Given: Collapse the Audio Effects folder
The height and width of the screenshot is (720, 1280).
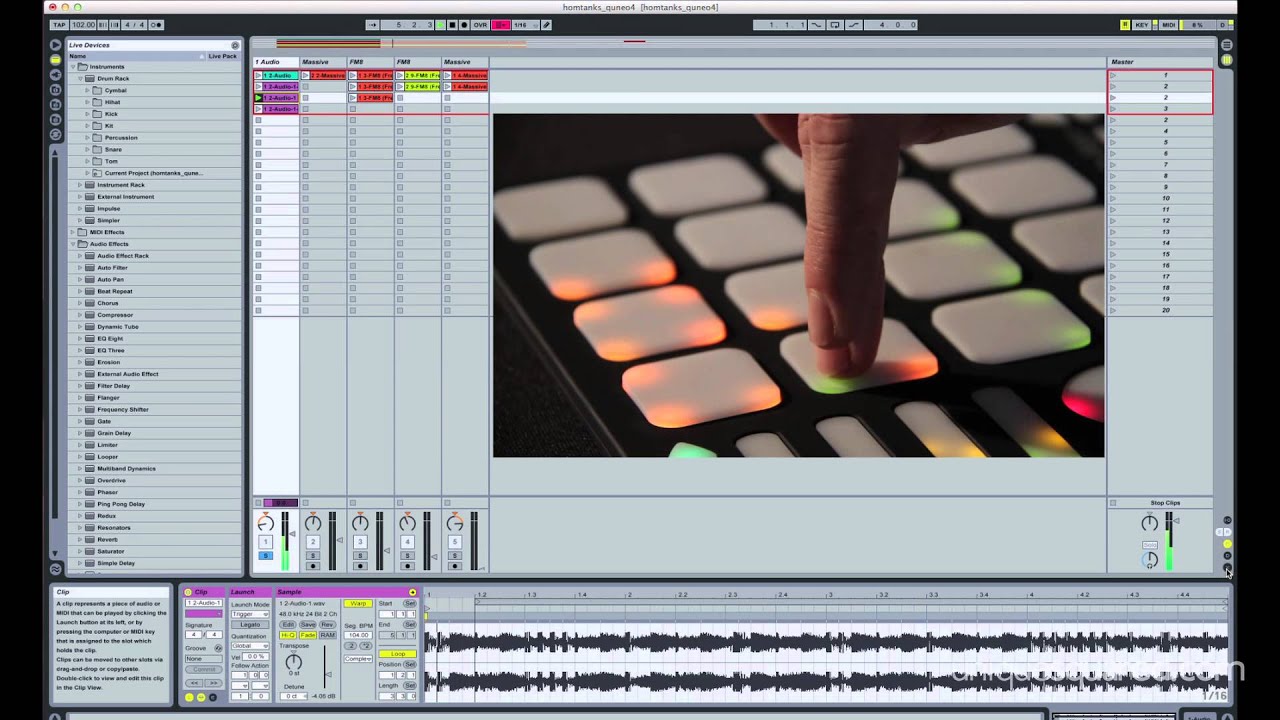Looking at the screenshot, I should pos(74,244).
